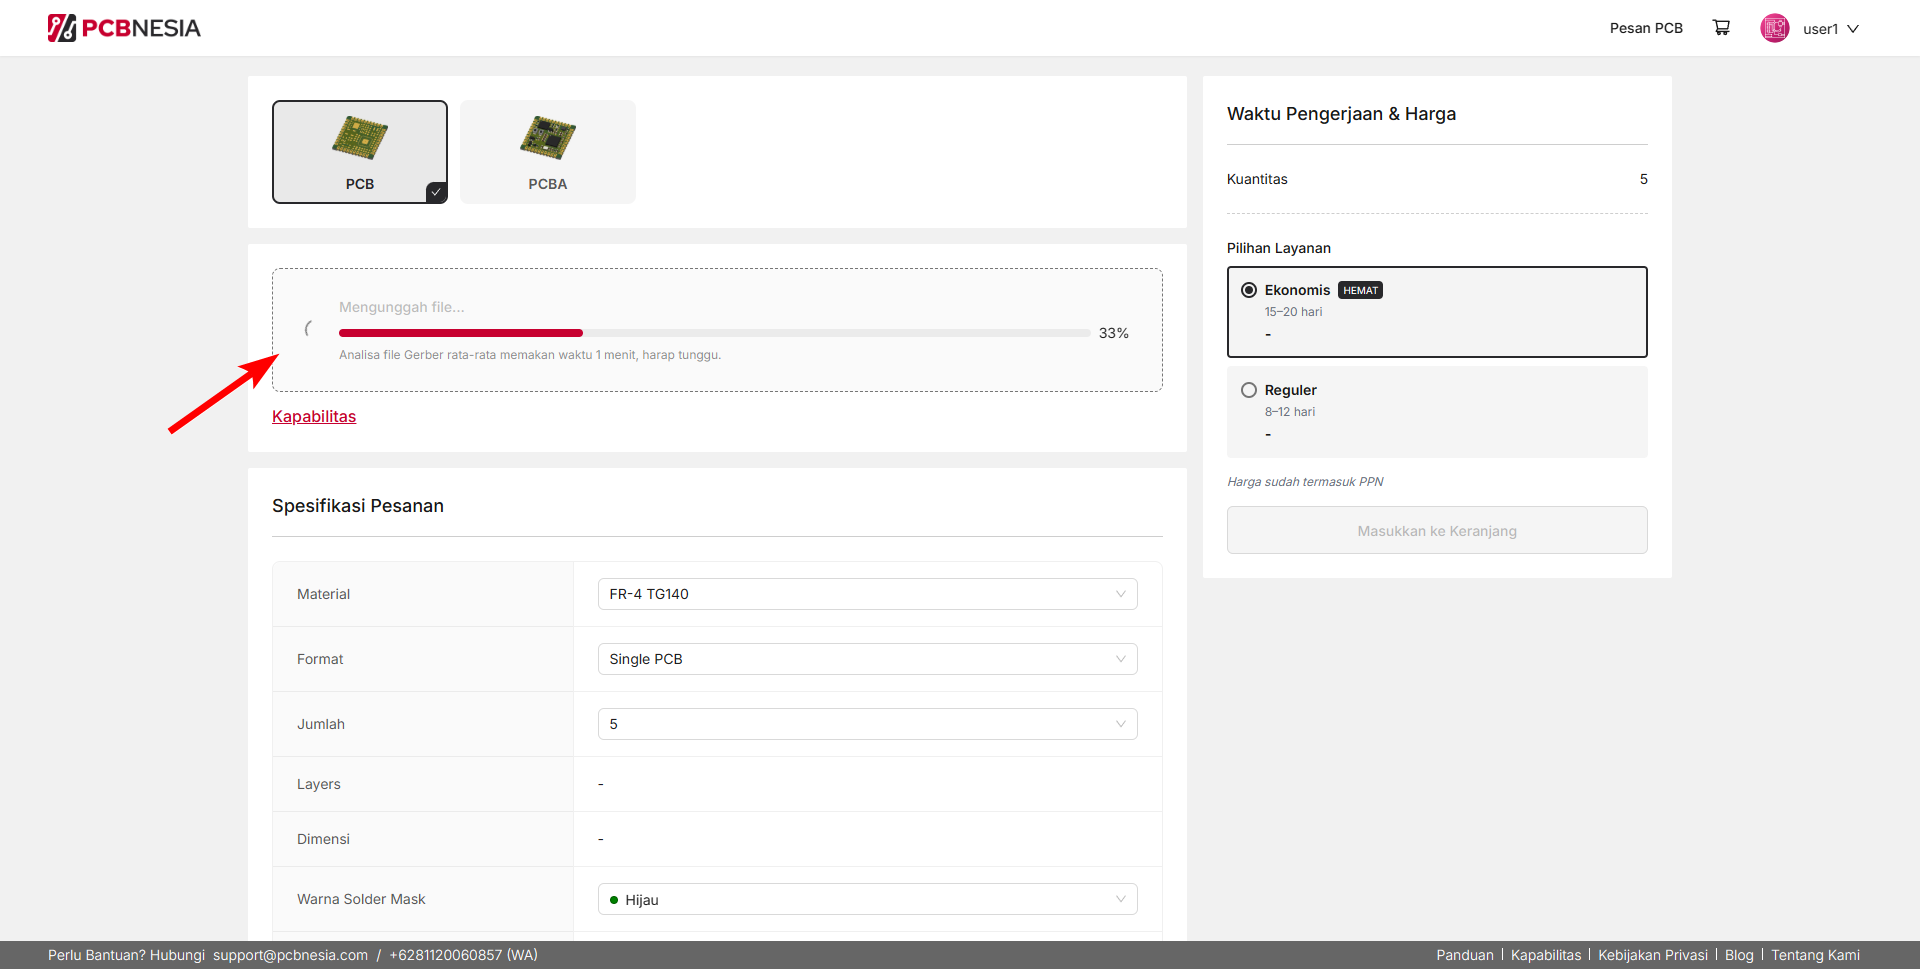Open the Blog footer link
Screen dimensions: 1920x969
[x=1739, y=955]
